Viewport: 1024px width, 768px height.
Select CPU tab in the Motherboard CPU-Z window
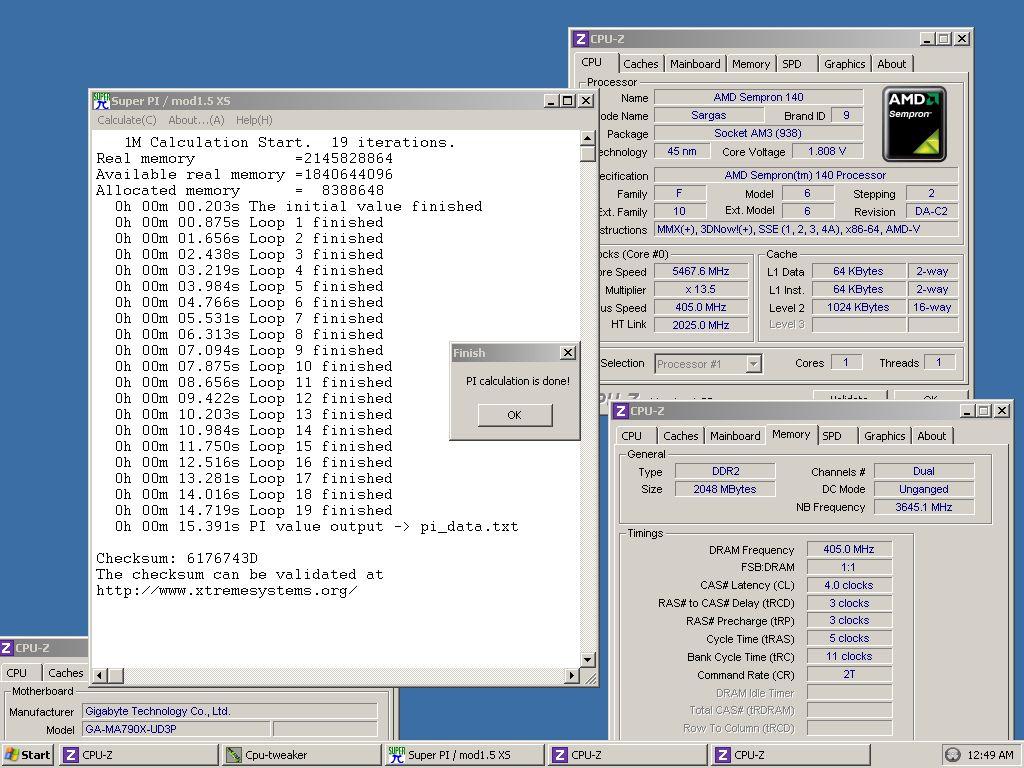(x=20, y=673)
